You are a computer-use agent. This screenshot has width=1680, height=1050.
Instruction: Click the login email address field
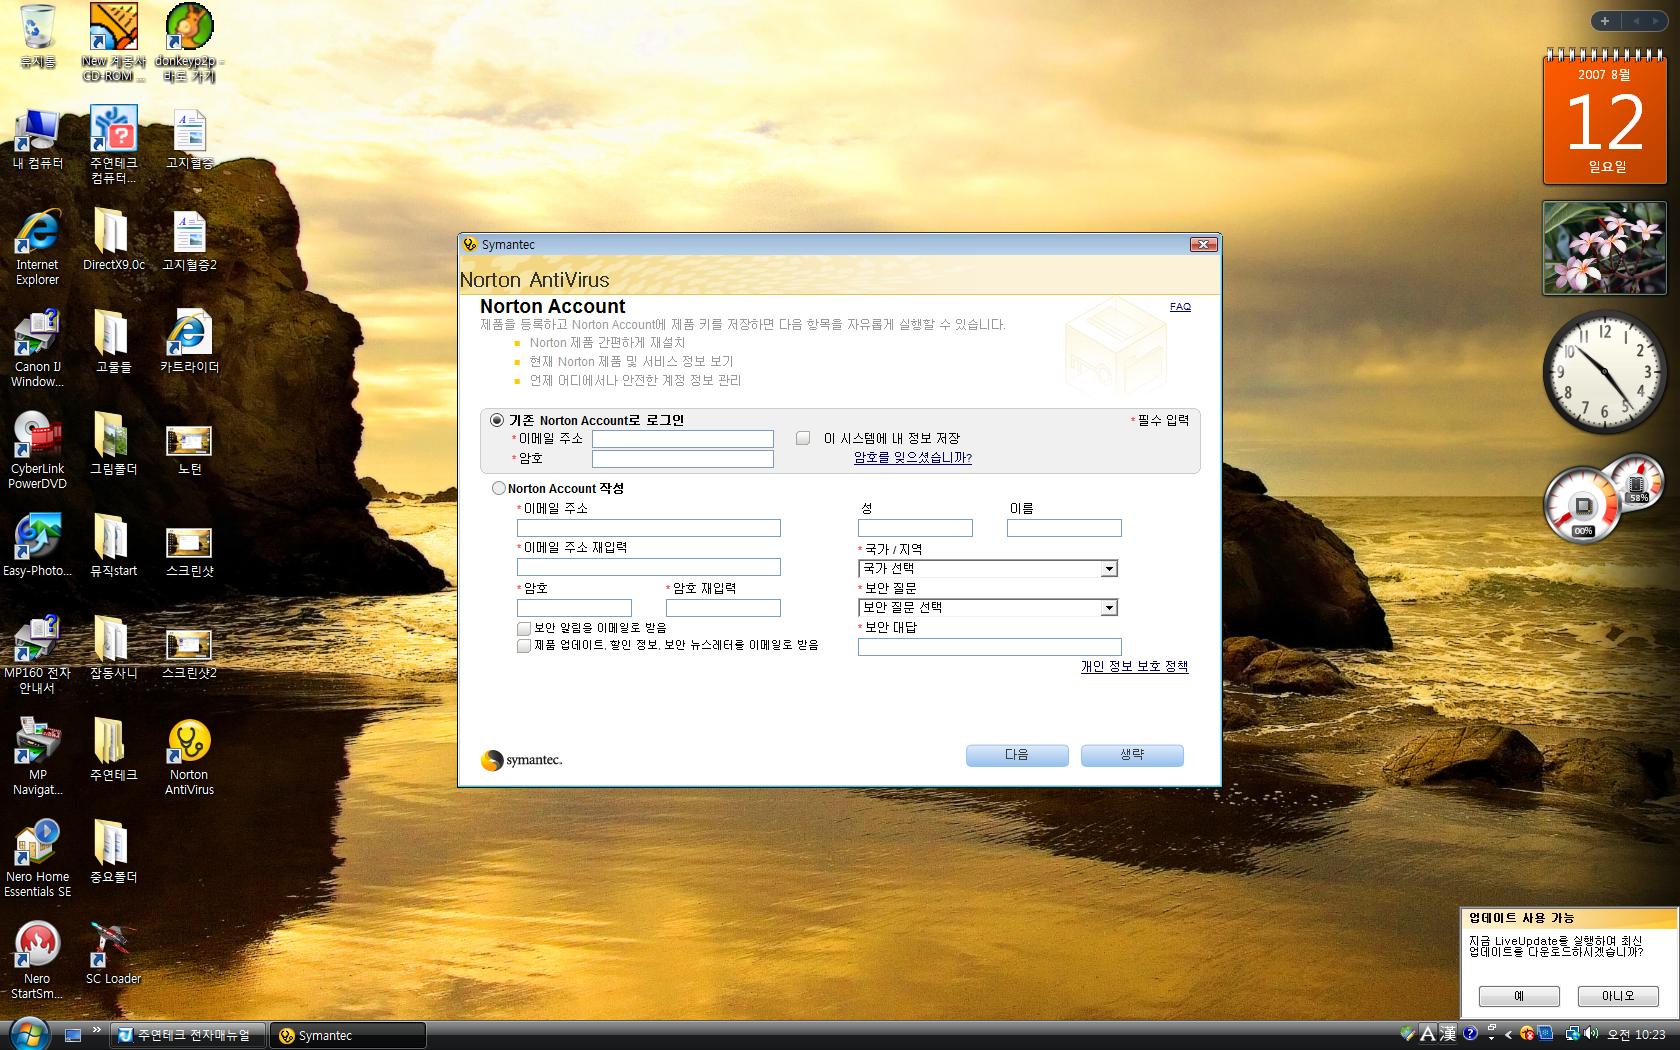click(x=682, y=439)
